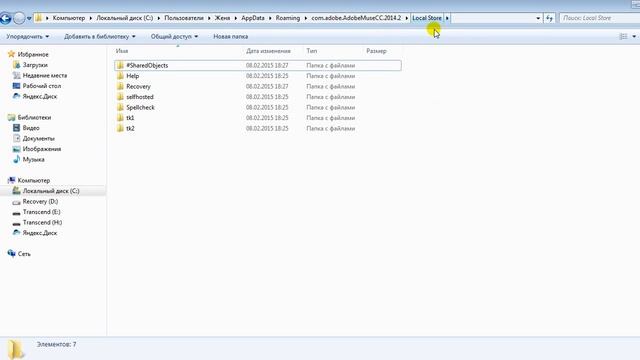Click the Refresh button near address bar
Image resolution: width=640 pixels, height=360 pixels.
pyautogui.click(x=549, y=18)
